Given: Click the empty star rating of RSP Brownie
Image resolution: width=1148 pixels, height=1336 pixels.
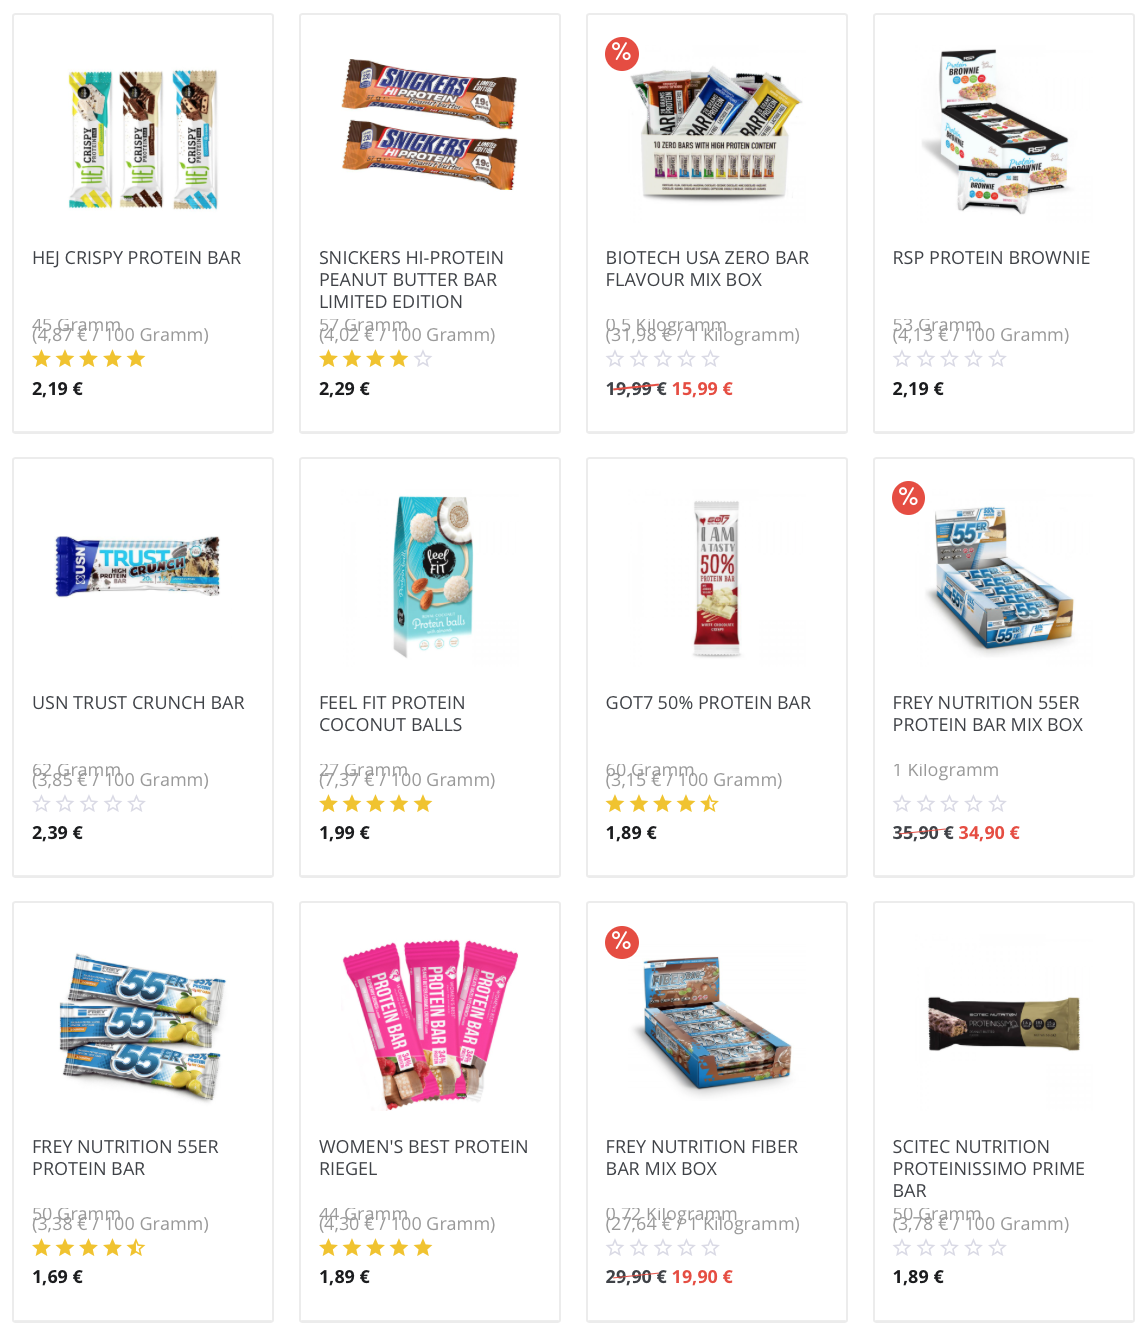Looking at the screenshot, I should (949, 359).
